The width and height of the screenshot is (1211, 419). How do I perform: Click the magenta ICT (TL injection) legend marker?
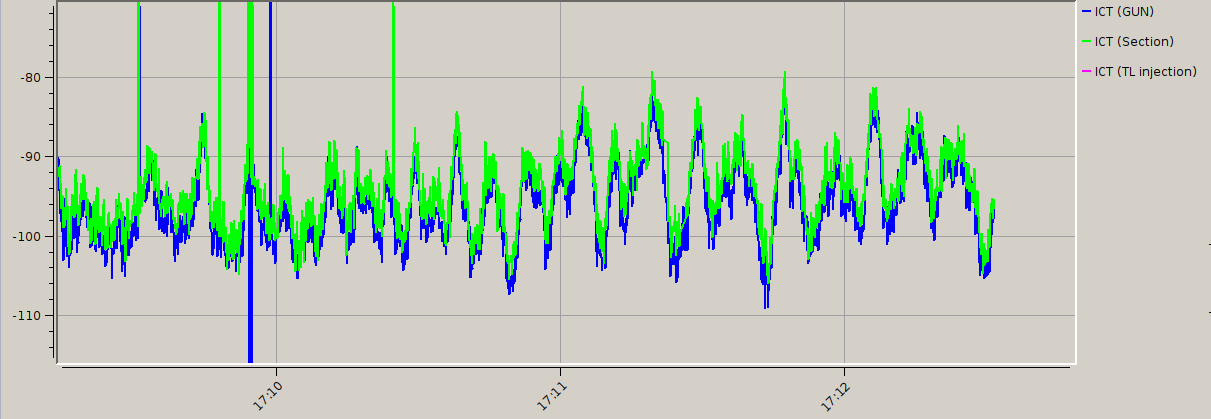coord(1085,72)
